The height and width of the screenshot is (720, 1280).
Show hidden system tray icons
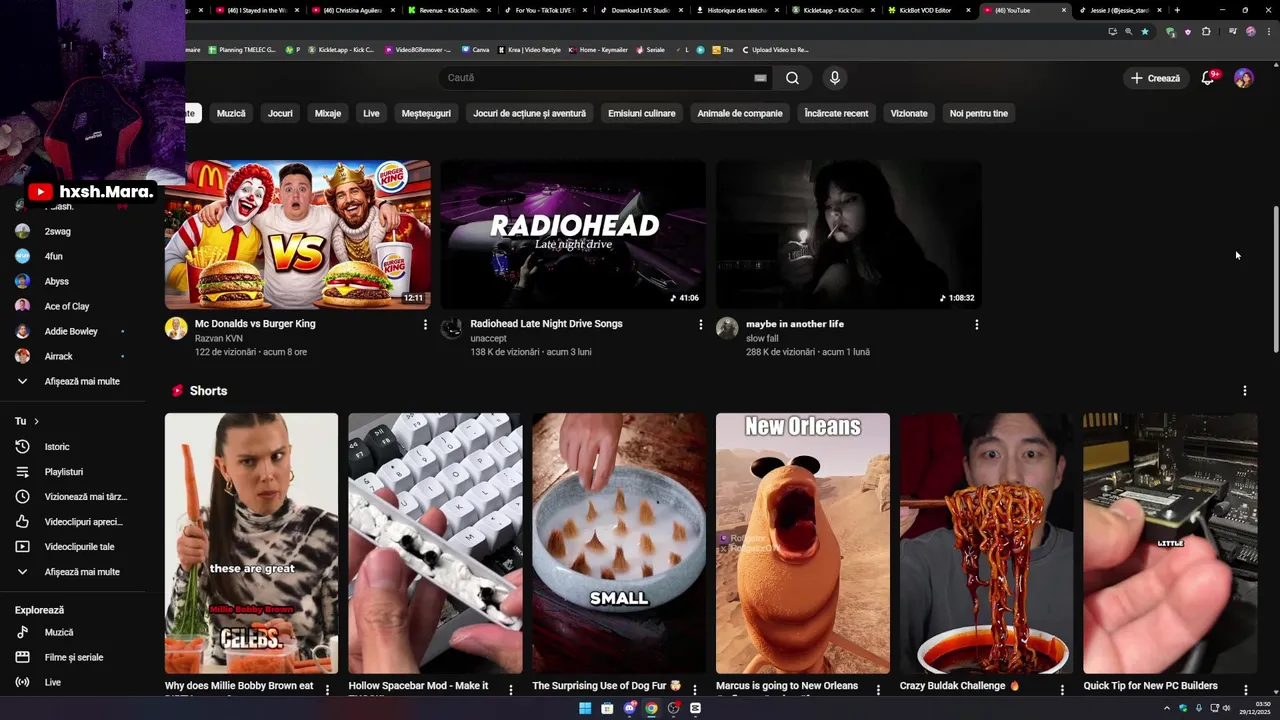coord(1166,708)
